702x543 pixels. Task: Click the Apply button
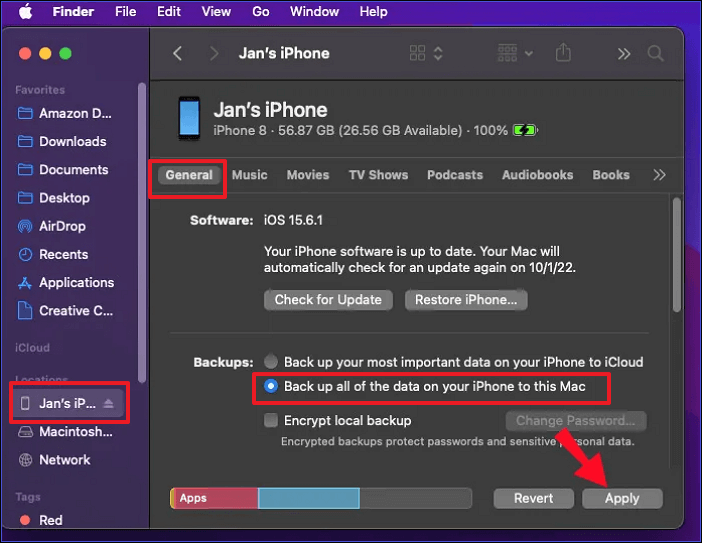pos(622,498)
